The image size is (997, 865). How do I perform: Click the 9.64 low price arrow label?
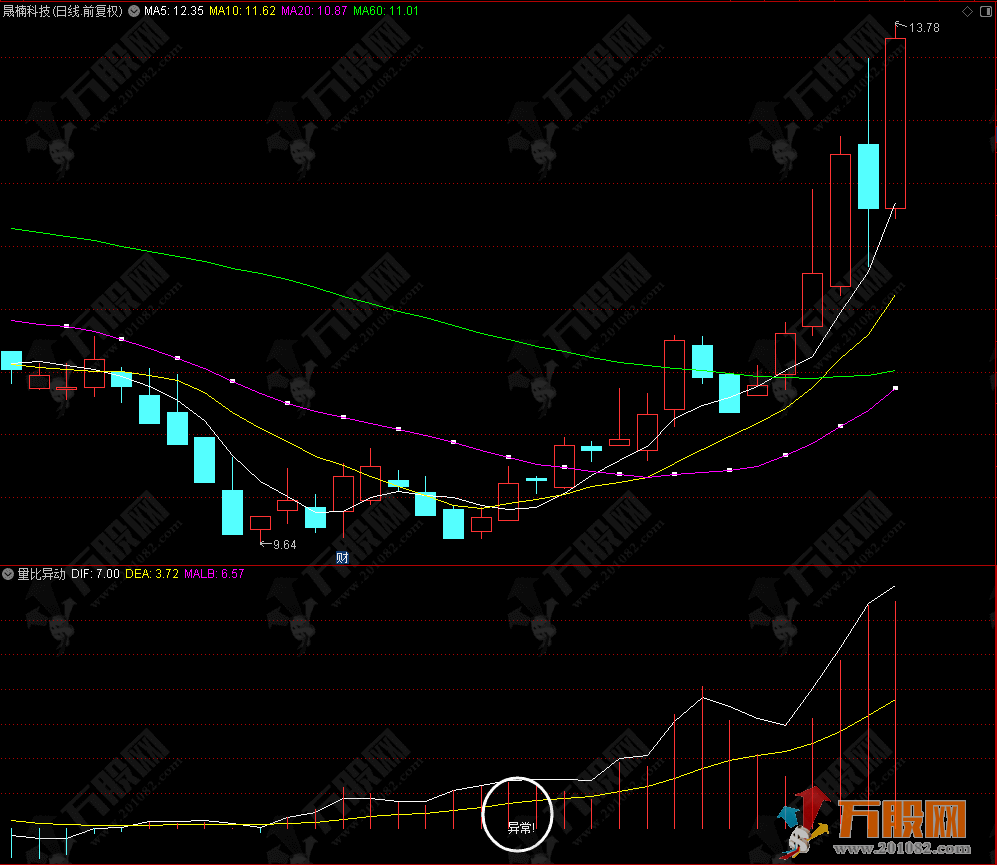[279, 544]
